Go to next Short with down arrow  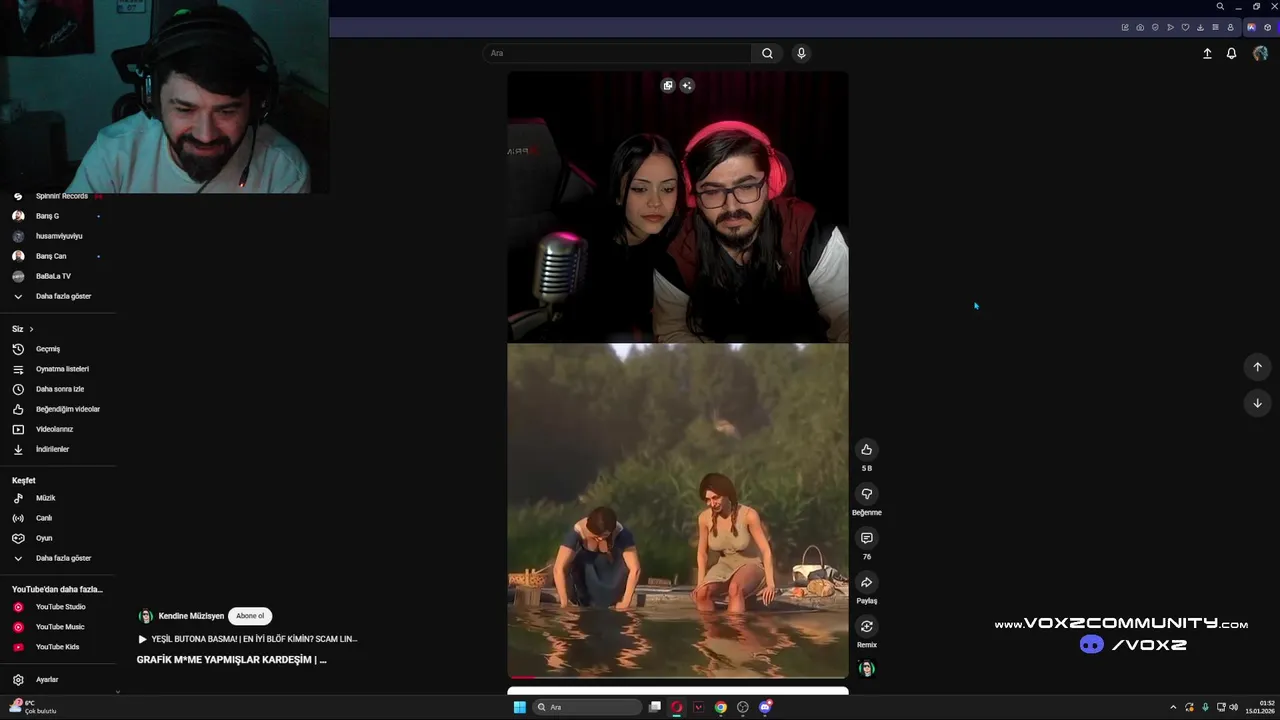(1257, 403)
